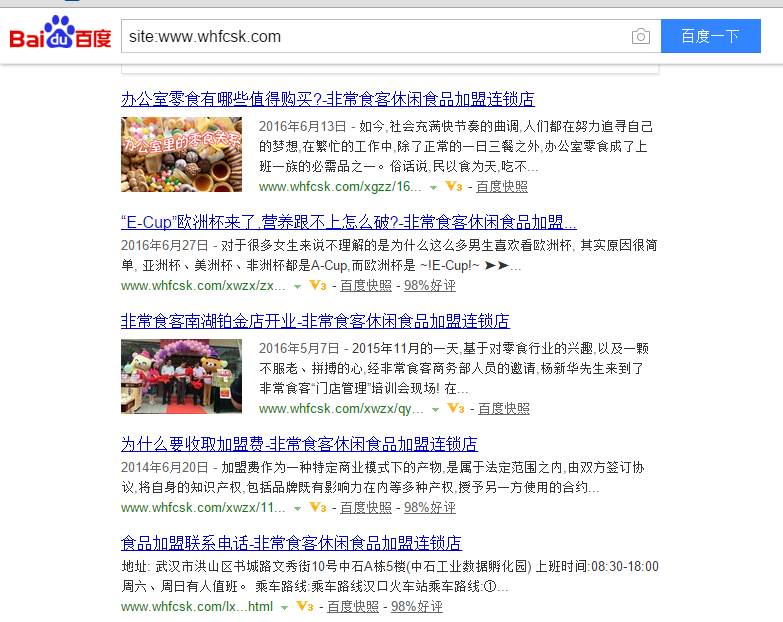This screenshot has height=622, width=783.
Task: Click V3 badge on xwzx/zx result
Action: (318, 286)
